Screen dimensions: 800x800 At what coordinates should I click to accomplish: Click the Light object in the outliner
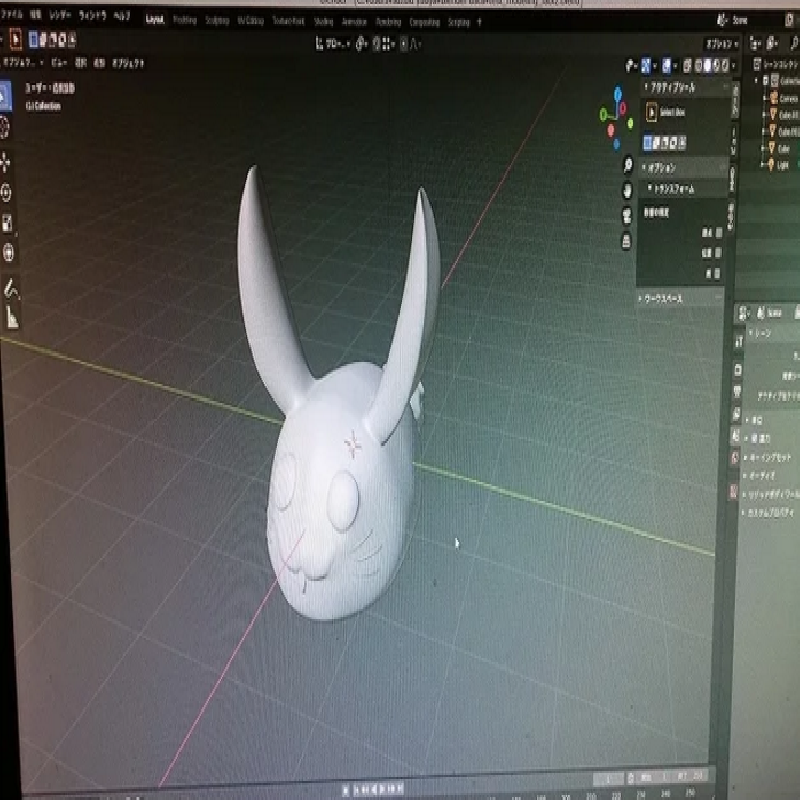[781, 164]
